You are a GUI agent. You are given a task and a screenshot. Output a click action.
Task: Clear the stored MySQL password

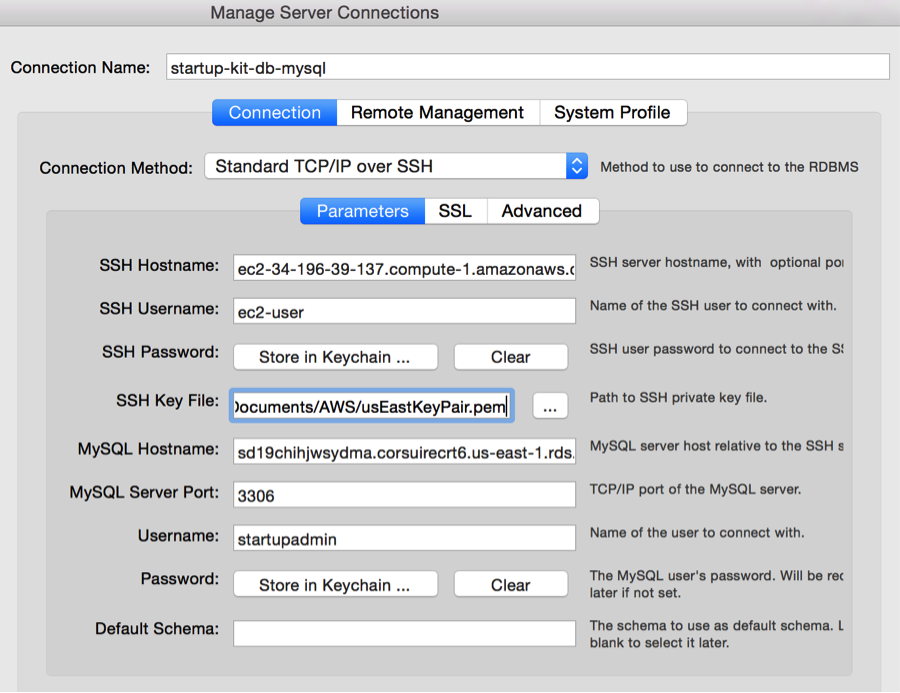click(x=510, y=584)
